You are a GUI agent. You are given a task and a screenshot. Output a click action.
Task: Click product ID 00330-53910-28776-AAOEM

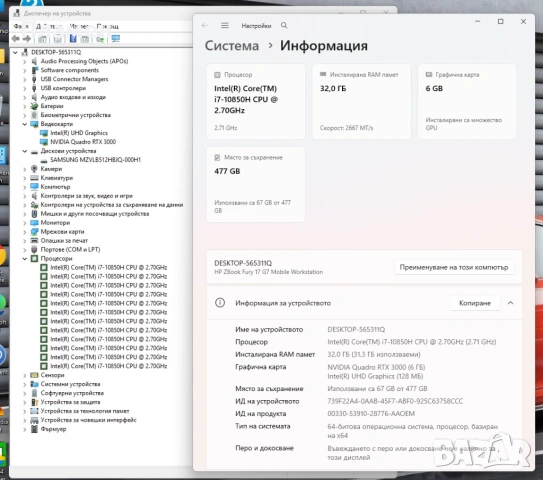(371, 414)
